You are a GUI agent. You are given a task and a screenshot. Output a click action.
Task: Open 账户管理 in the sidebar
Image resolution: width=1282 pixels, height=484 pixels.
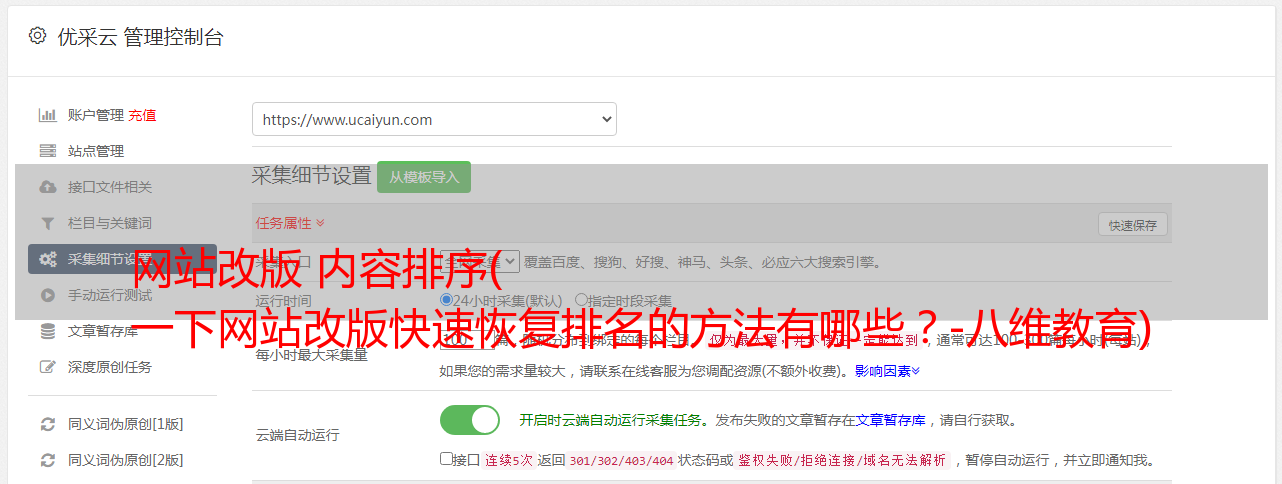(95, 115)
